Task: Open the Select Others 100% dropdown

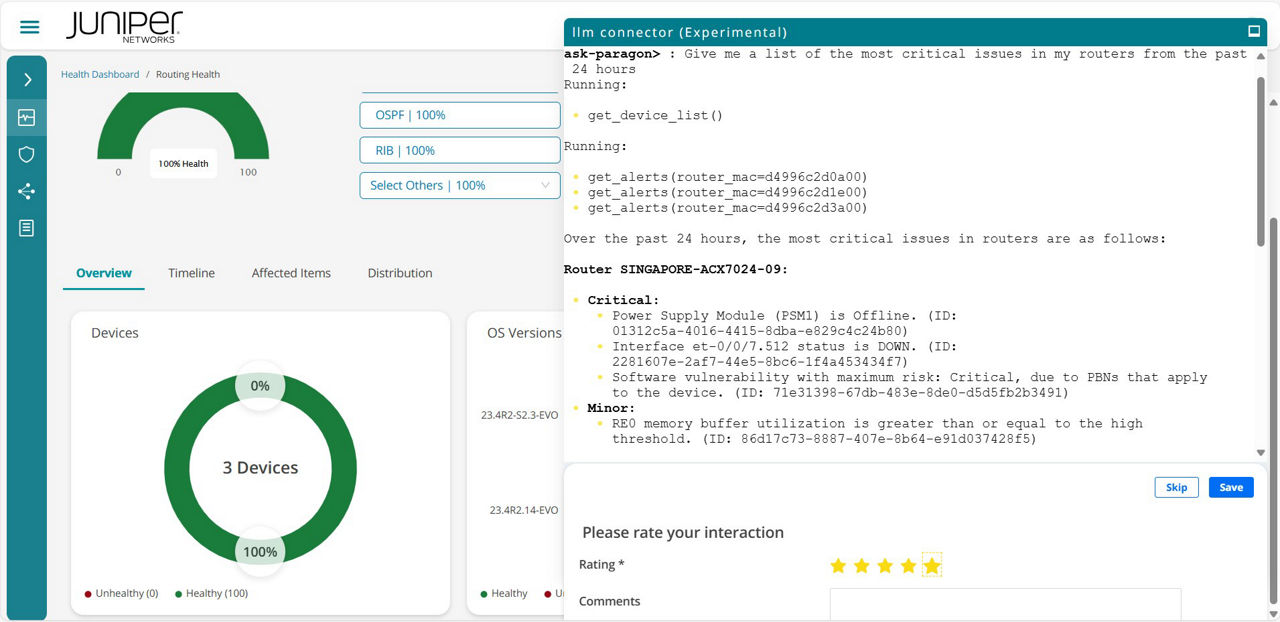Action: pos(459,185)
